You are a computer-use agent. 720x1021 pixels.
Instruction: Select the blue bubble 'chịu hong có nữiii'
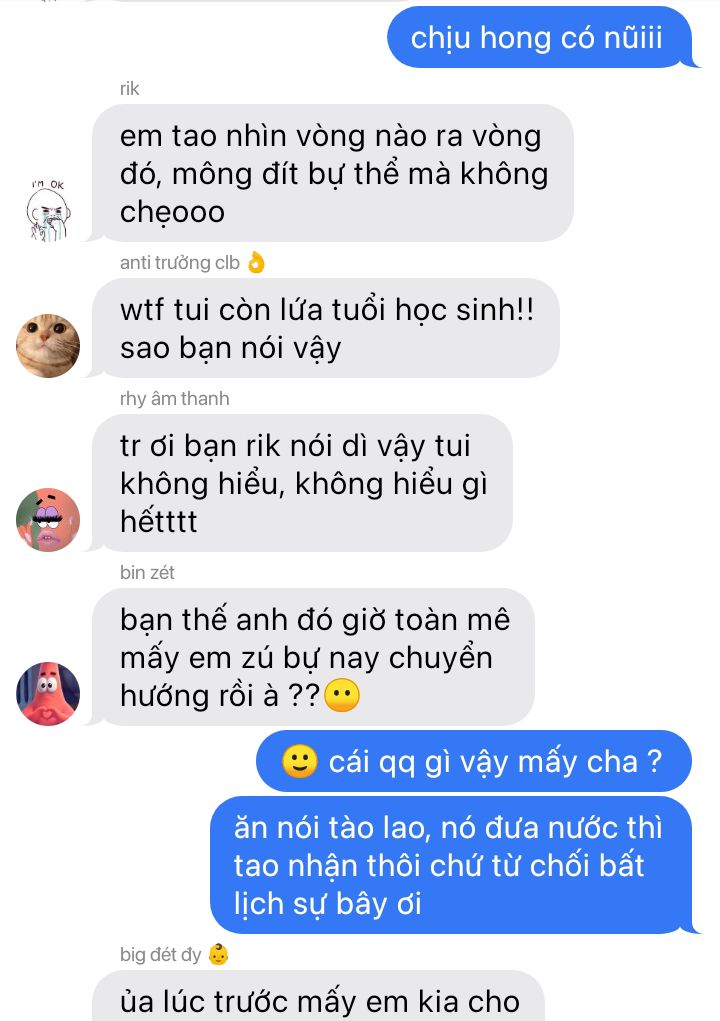click(539, 37)
